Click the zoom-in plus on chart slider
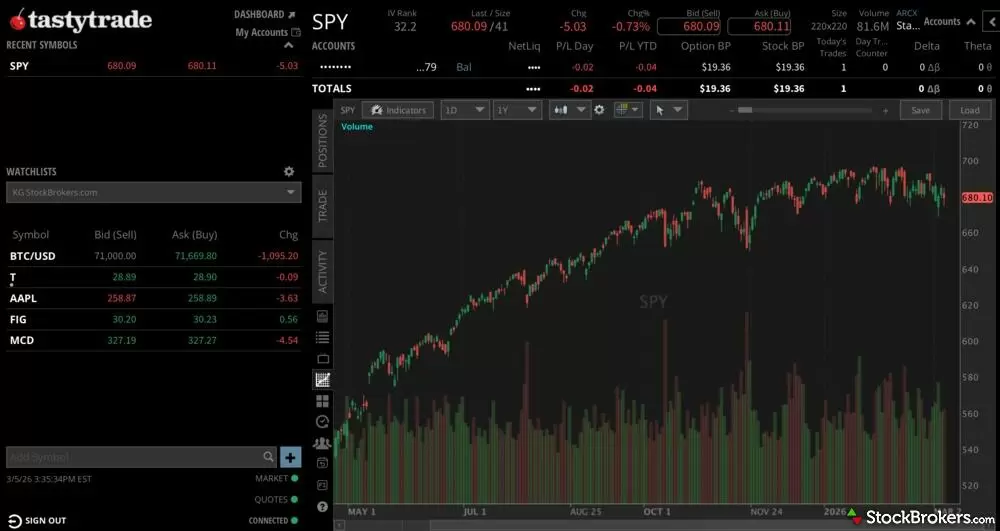This screenshot has height=531, width=1000. click(885, 111)
